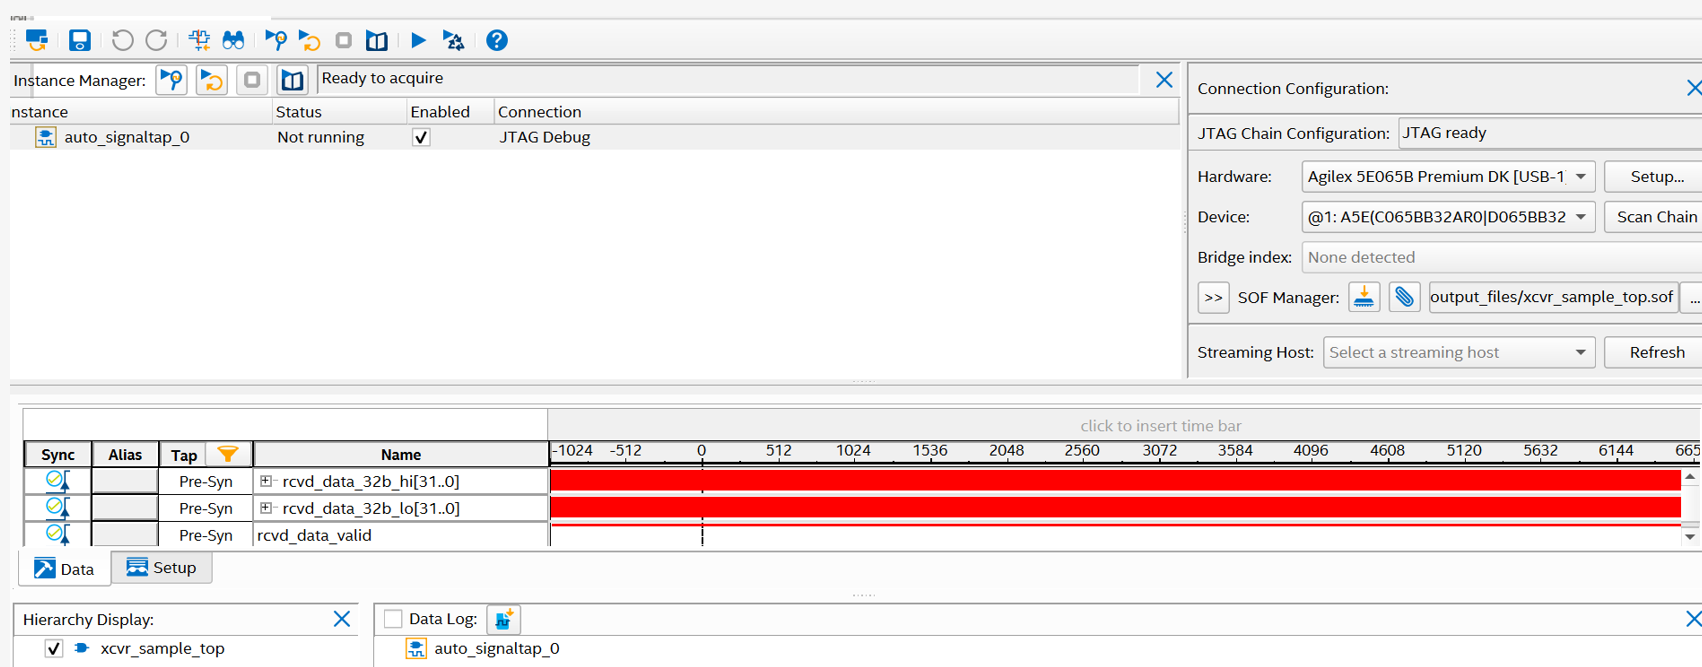Disable the auto_signaltap_0 instance checkbox

coord(421,138)
